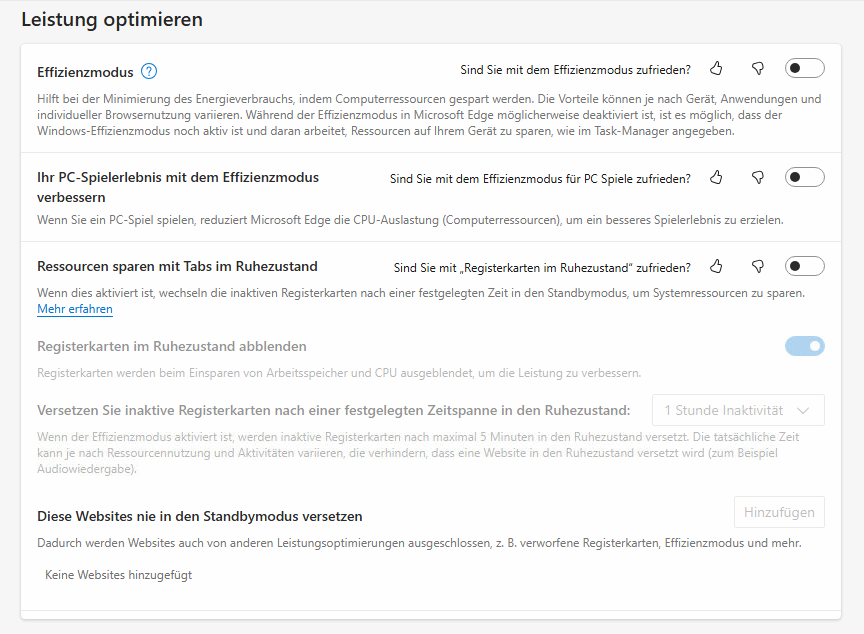Click thumbs up for PC Spiele Effizienzmodus
Image resolution: width=864 pixels, height=634 pixels.
click(716, 178)
